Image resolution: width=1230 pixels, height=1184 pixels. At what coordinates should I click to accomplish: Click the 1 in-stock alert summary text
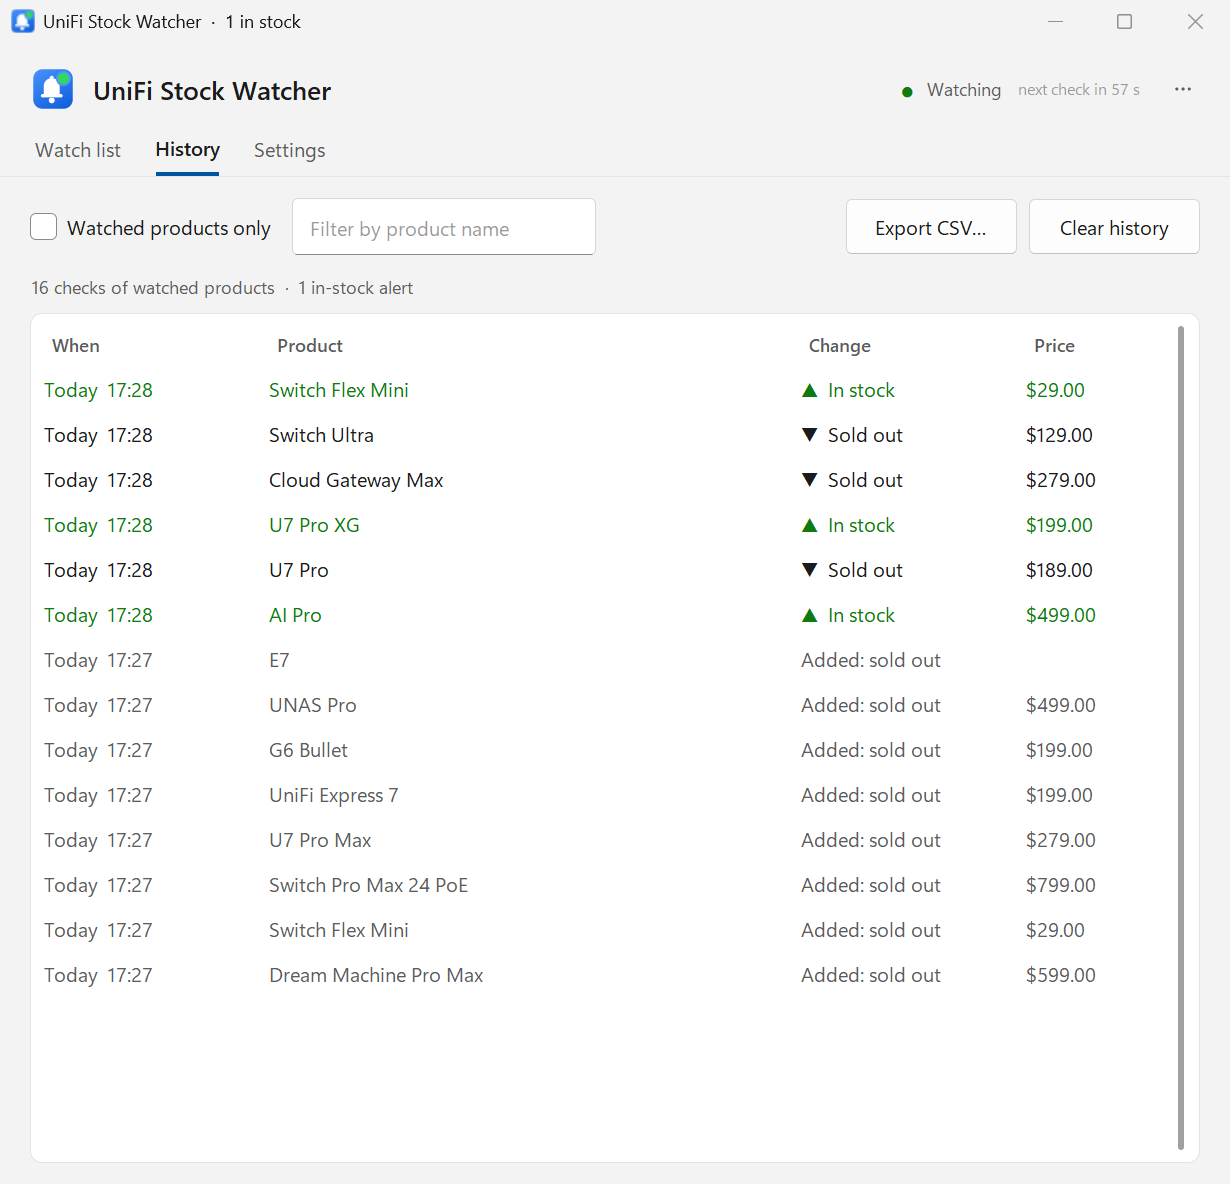(x=356, y=288)
